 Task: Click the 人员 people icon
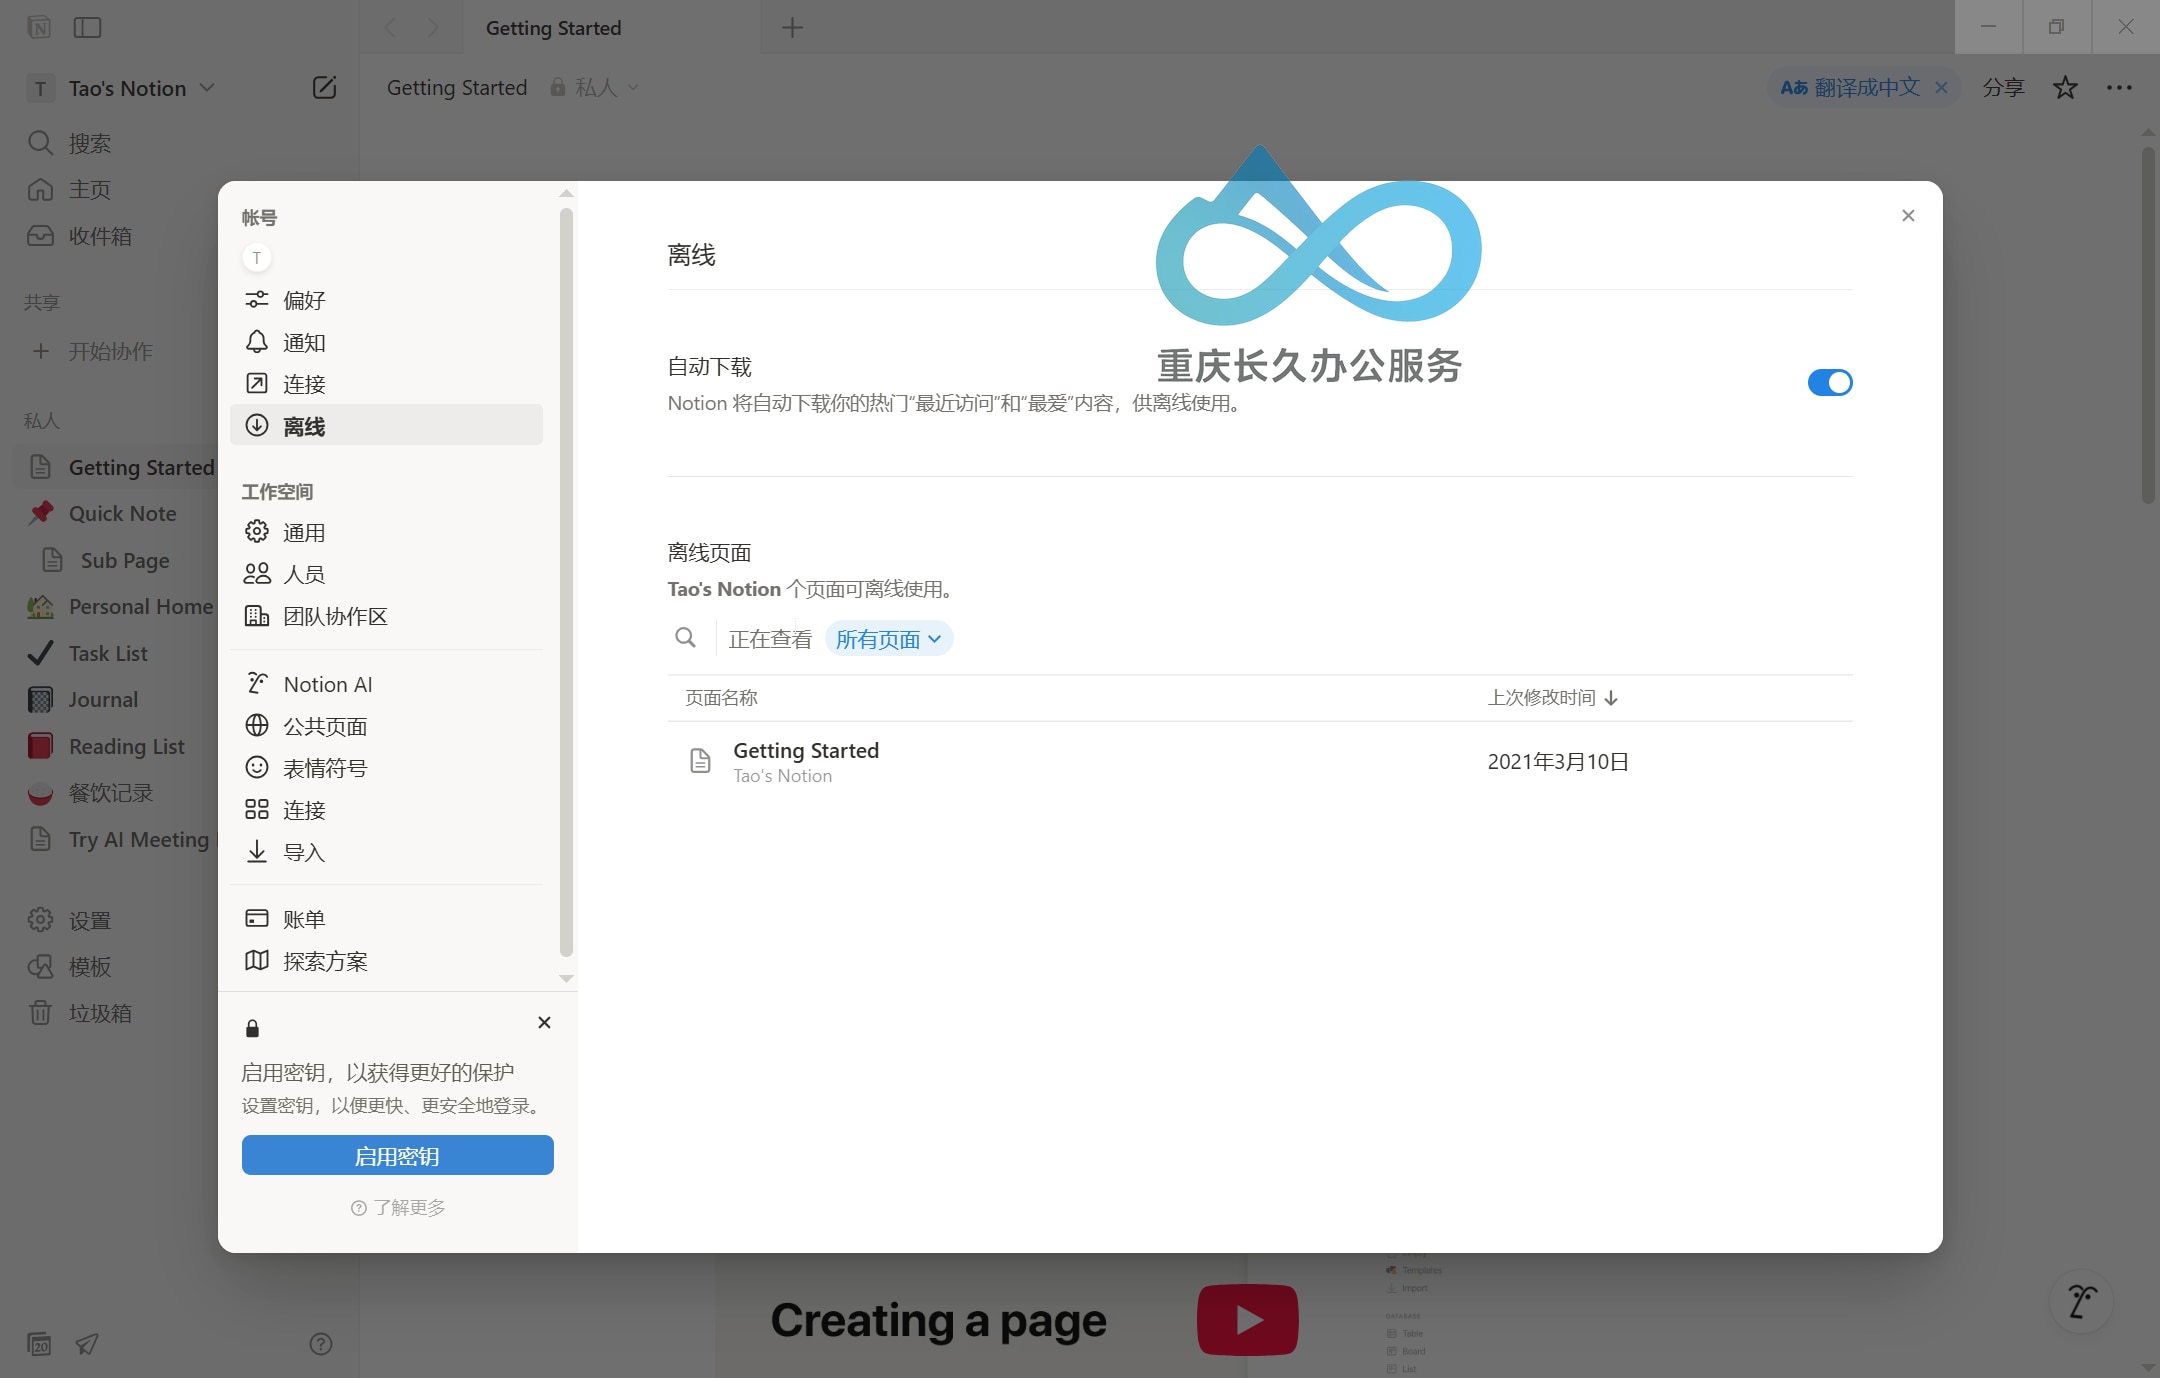(x=257, y=574)
